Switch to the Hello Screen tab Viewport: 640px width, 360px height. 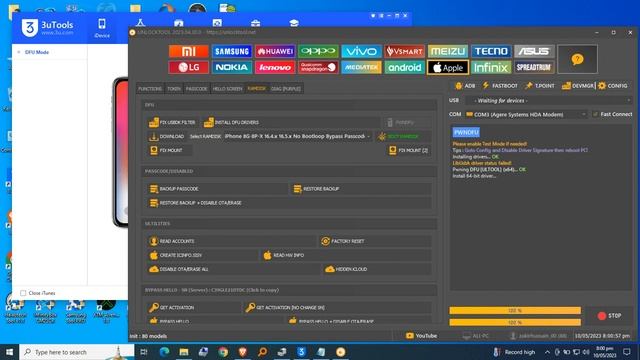coord(227,89)
